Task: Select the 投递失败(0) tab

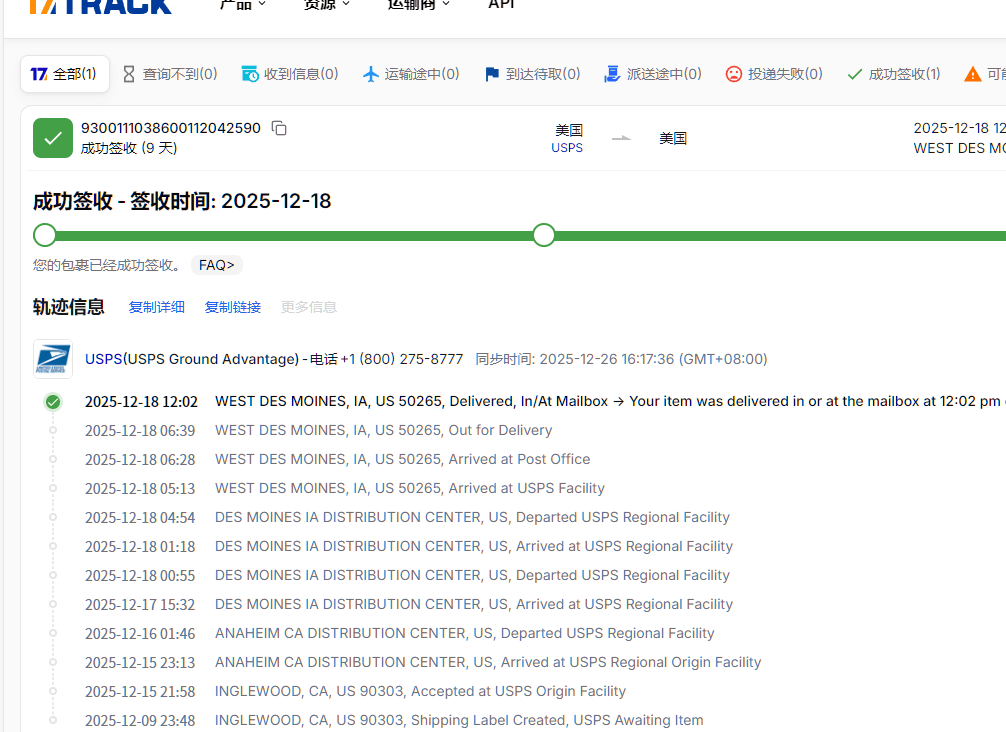Action: (x=774, y=74)
